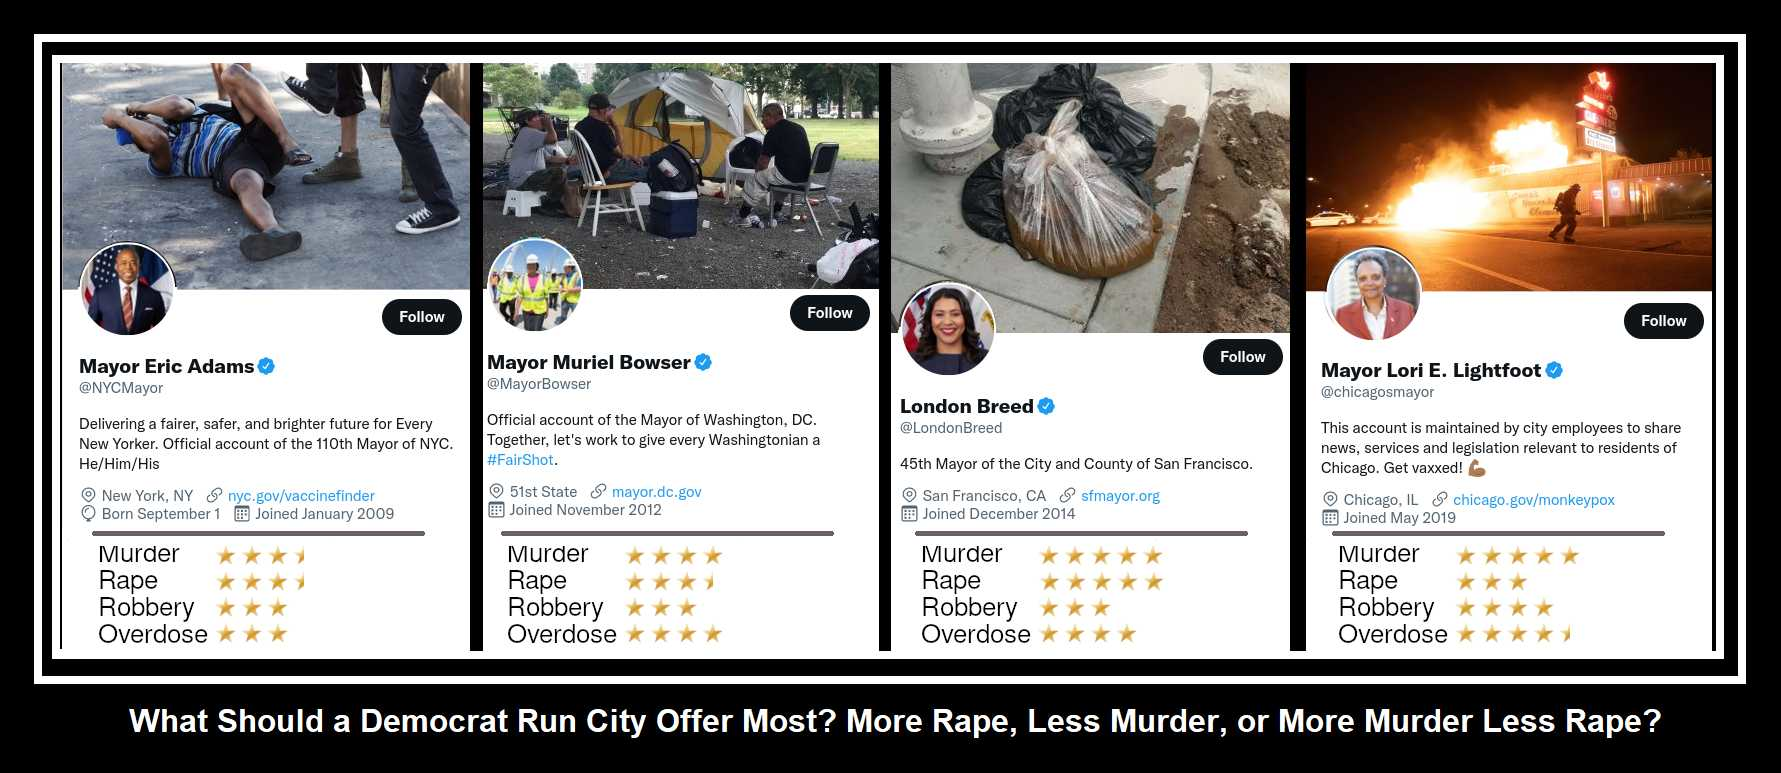Open chicago.gov/monkeypox link
The height and width of the screenshot is (773, 1781).
point(1533,500)
